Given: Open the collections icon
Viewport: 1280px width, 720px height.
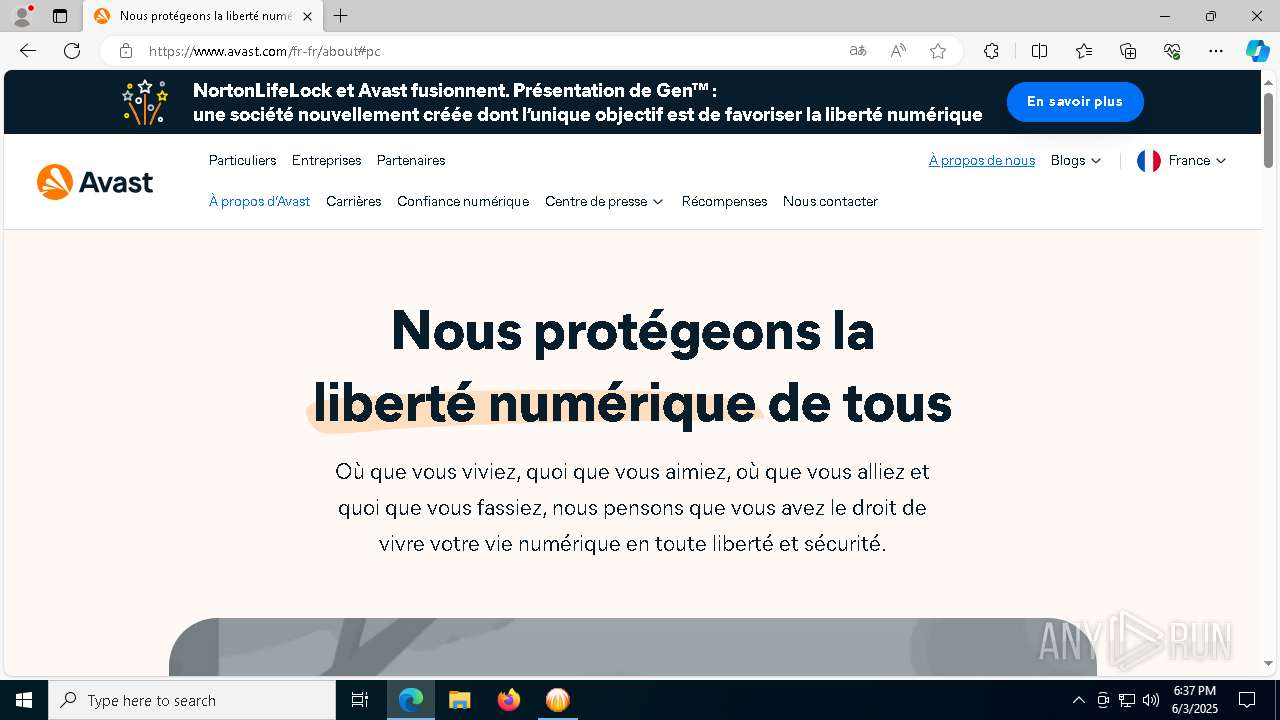Looking at the screenshot, I should coord(1128,51).
